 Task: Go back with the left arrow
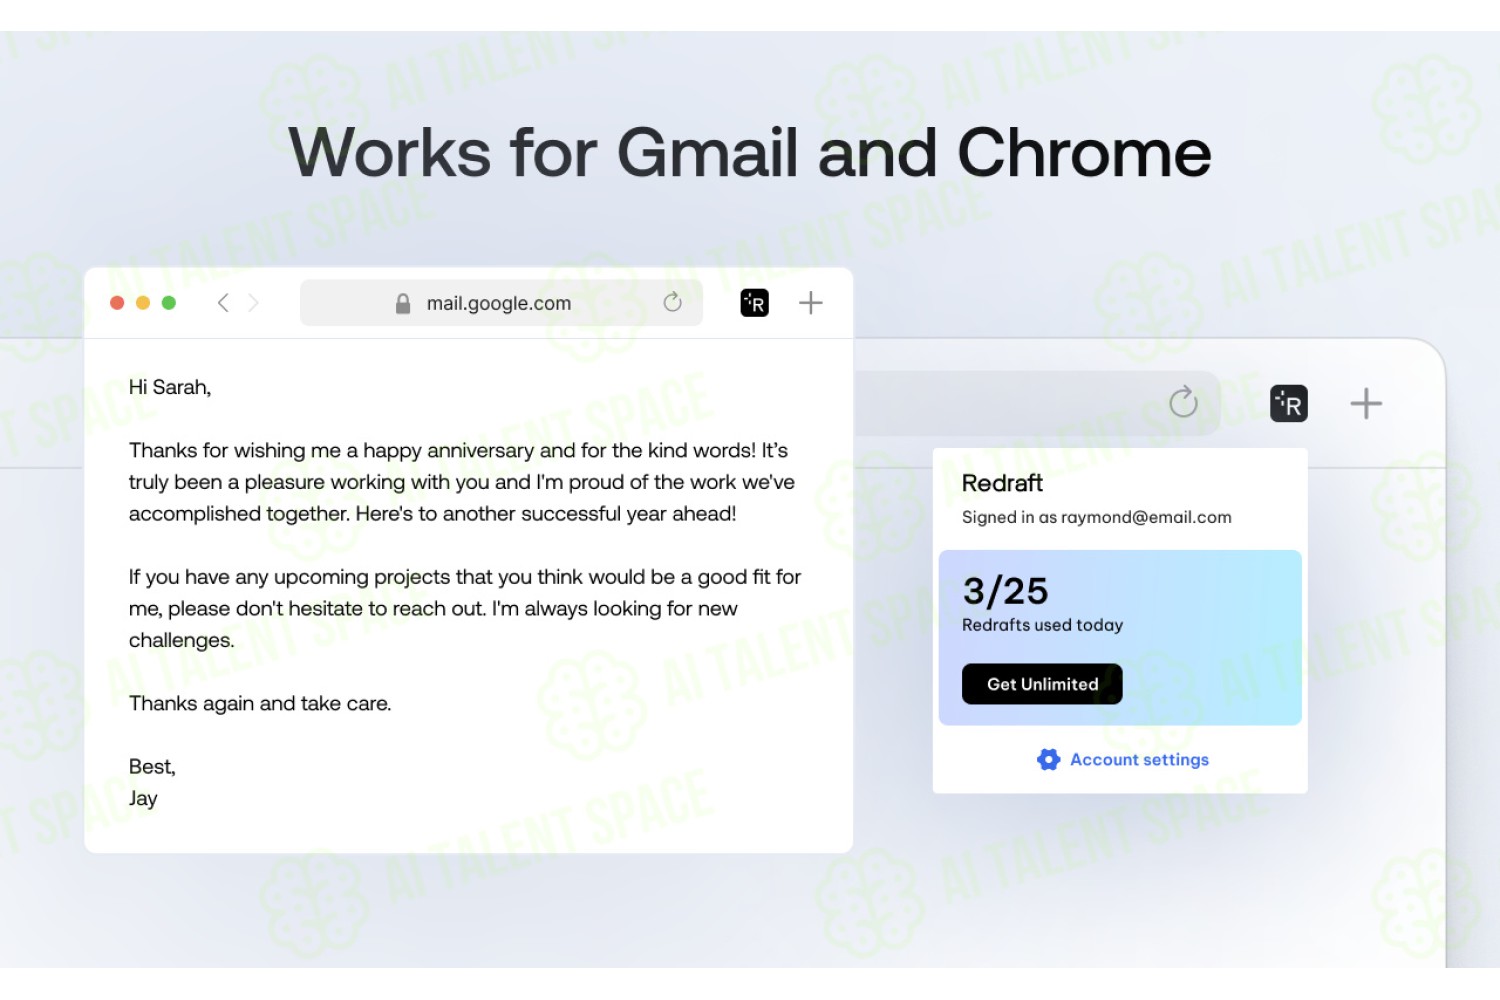point(223,302)
